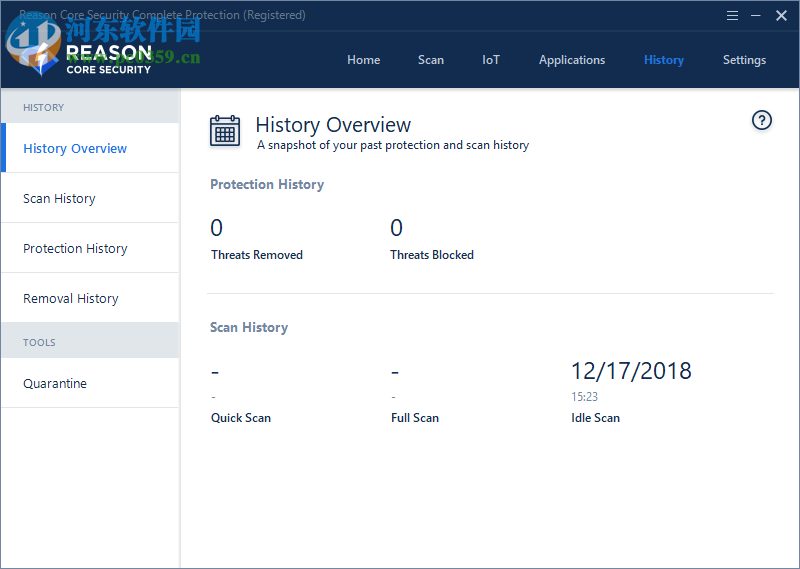
Task: Open Quarantine under Tools
Action: (90, 383)
